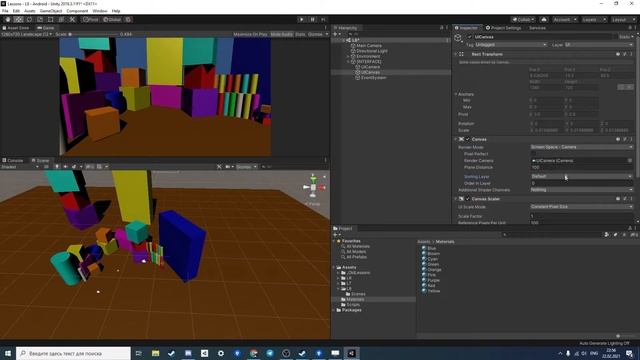640x360 pixels.
Task: Open the custom editor tools icon
Action: [x=72, y=20]
